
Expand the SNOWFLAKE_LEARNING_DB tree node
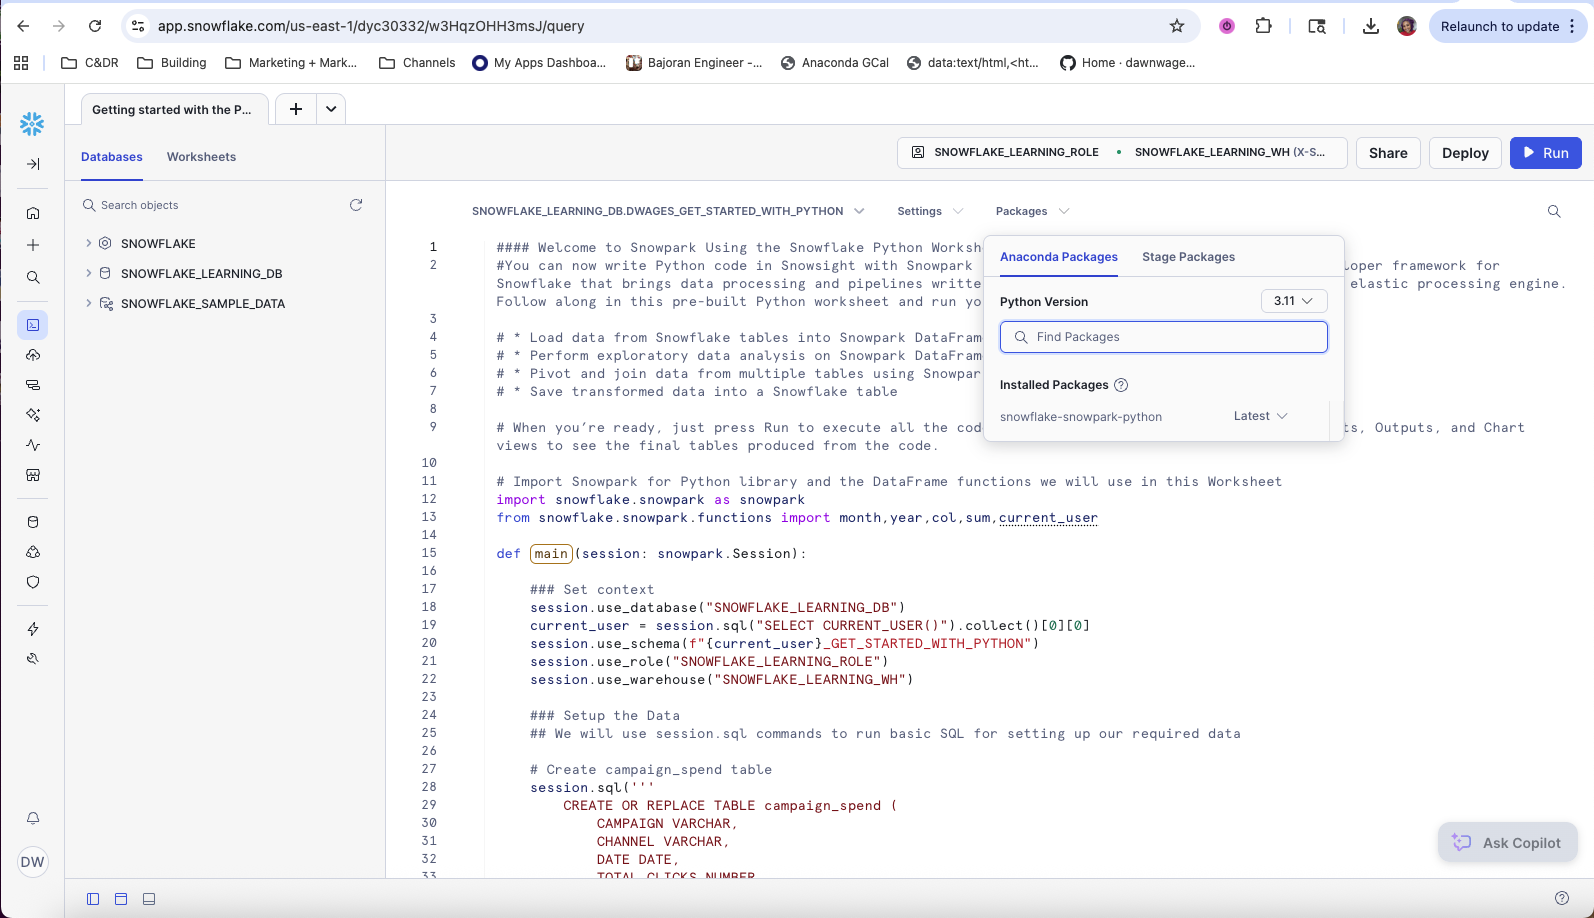tap(89, 273)
